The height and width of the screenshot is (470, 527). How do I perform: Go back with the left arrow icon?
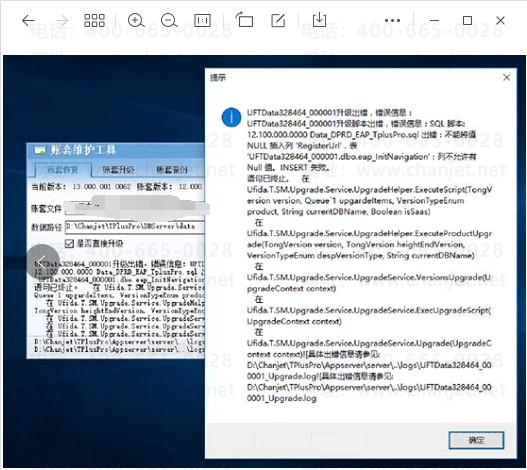28,21
